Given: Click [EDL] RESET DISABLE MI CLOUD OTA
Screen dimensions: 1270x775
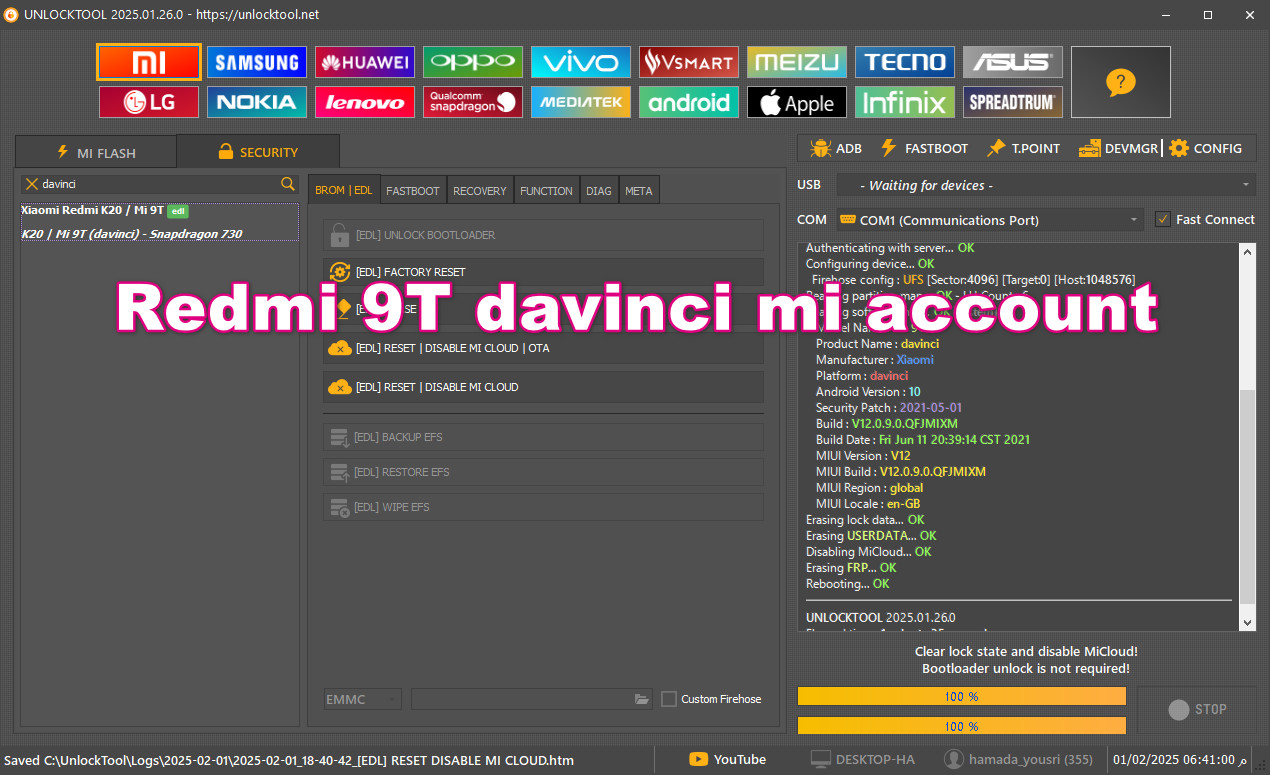Looking at the screenshot, I should point(543,348).
